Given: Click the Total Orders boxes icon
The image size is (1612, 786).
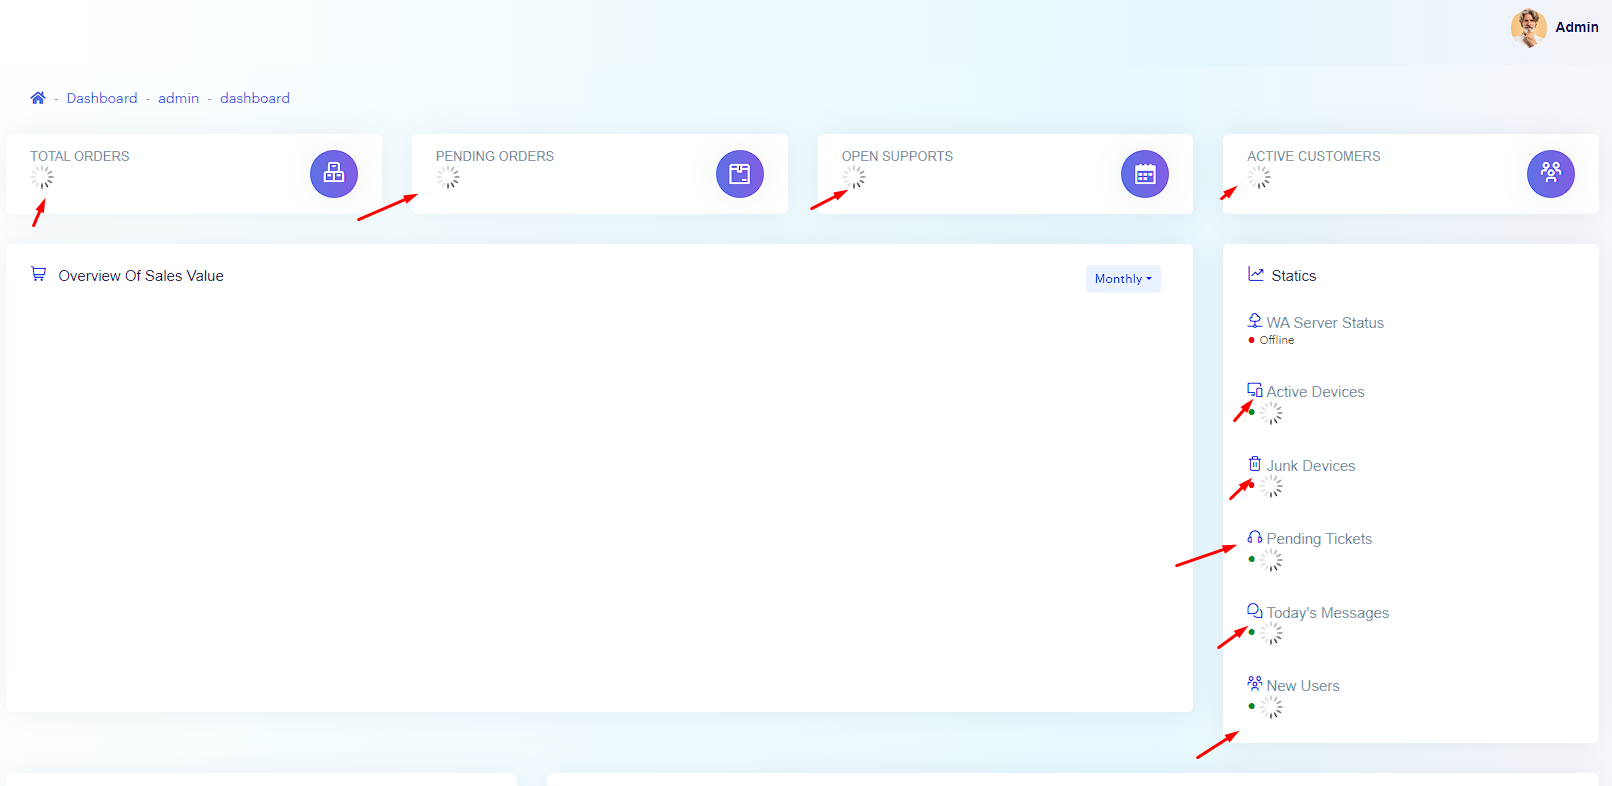Looking at the screenshot, I should point(334,174).
